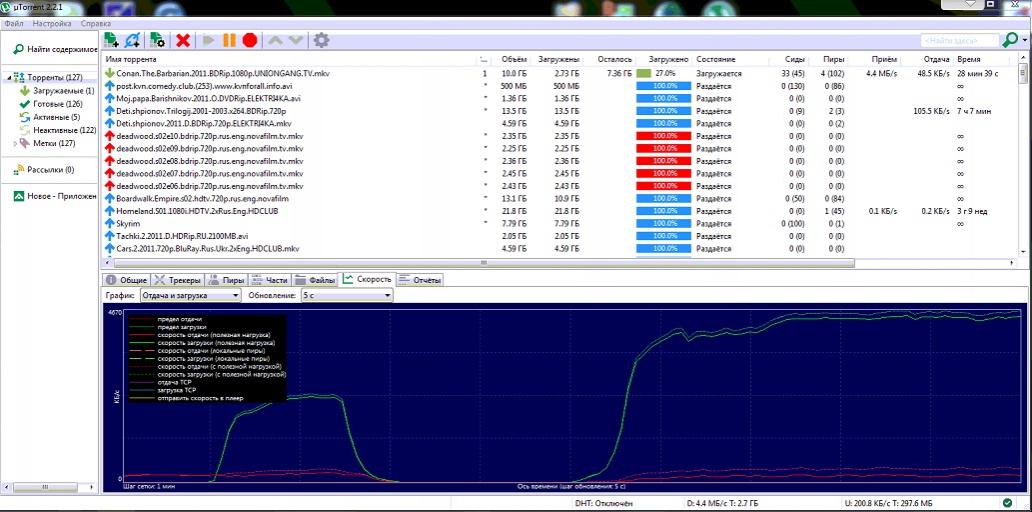Open the Файл menu

[13, 24]
